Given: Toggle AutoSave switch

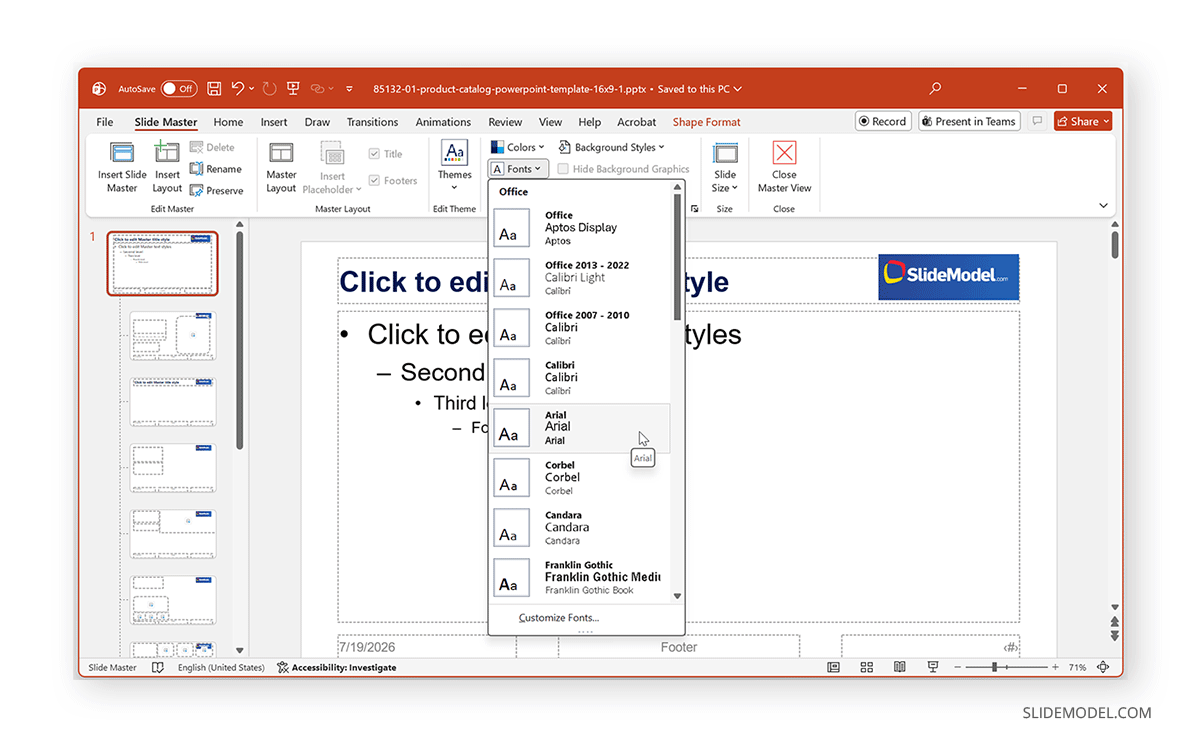Looking at the screenshot, I should 179,89.
